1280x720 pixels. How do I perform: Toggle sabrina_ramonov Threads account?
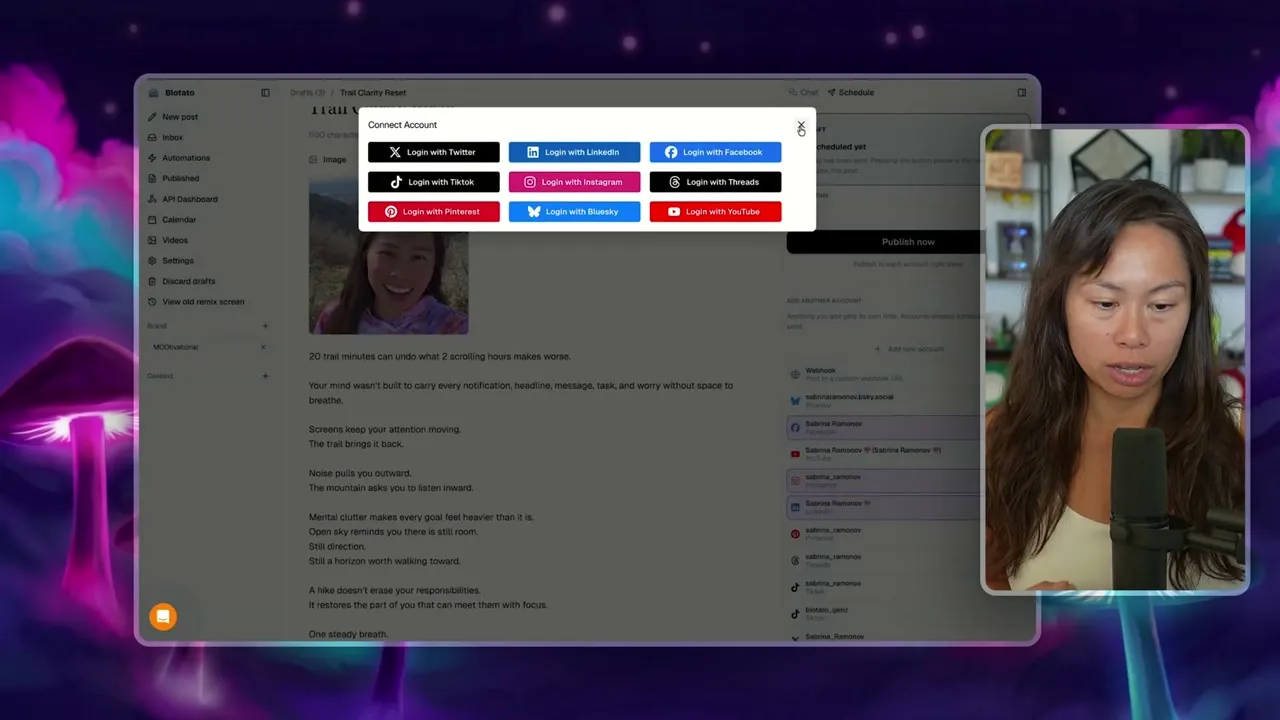[908, 560]
